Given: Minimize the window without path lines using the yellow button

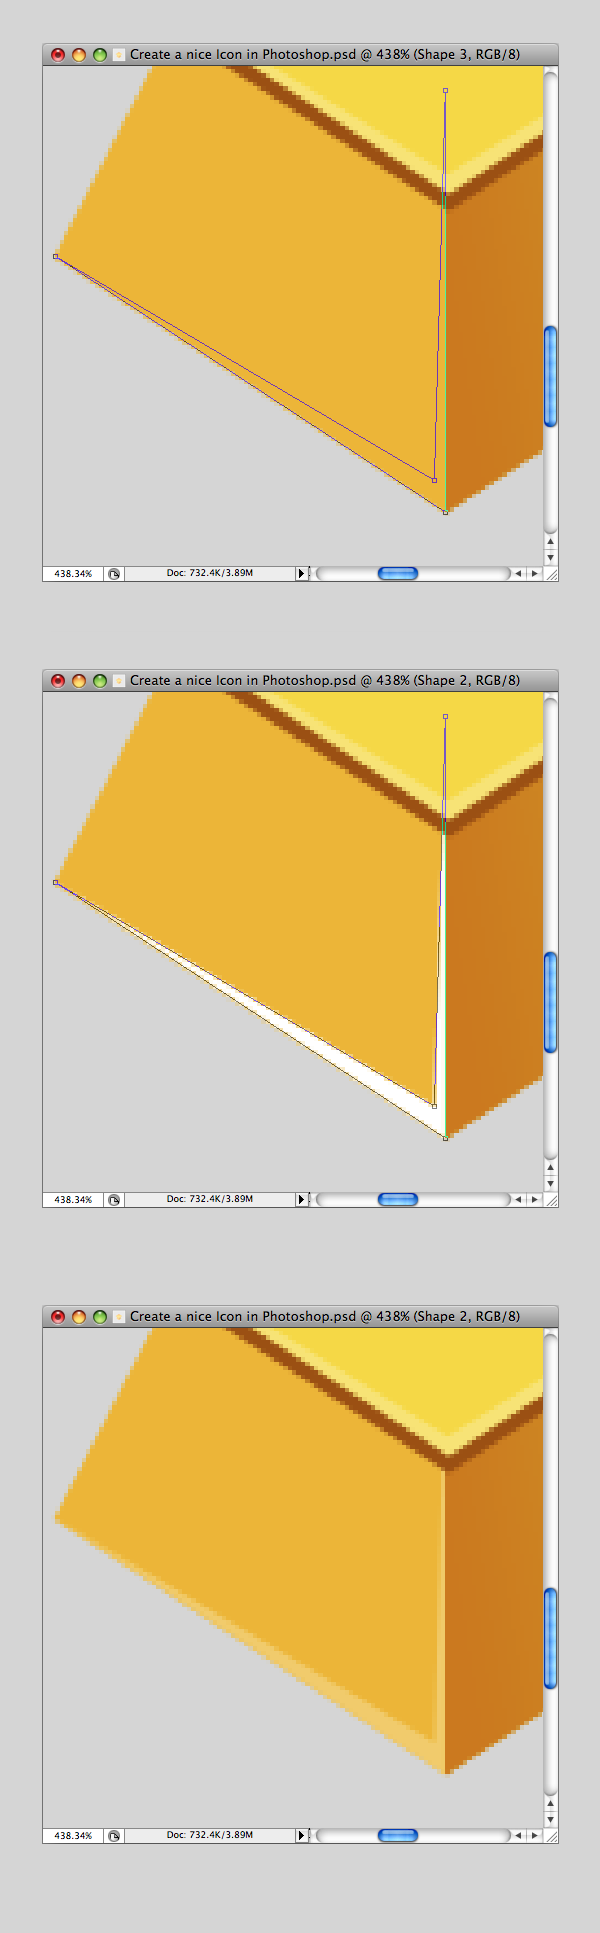Looking at the screenshot, I should (x=79, y=1317).
